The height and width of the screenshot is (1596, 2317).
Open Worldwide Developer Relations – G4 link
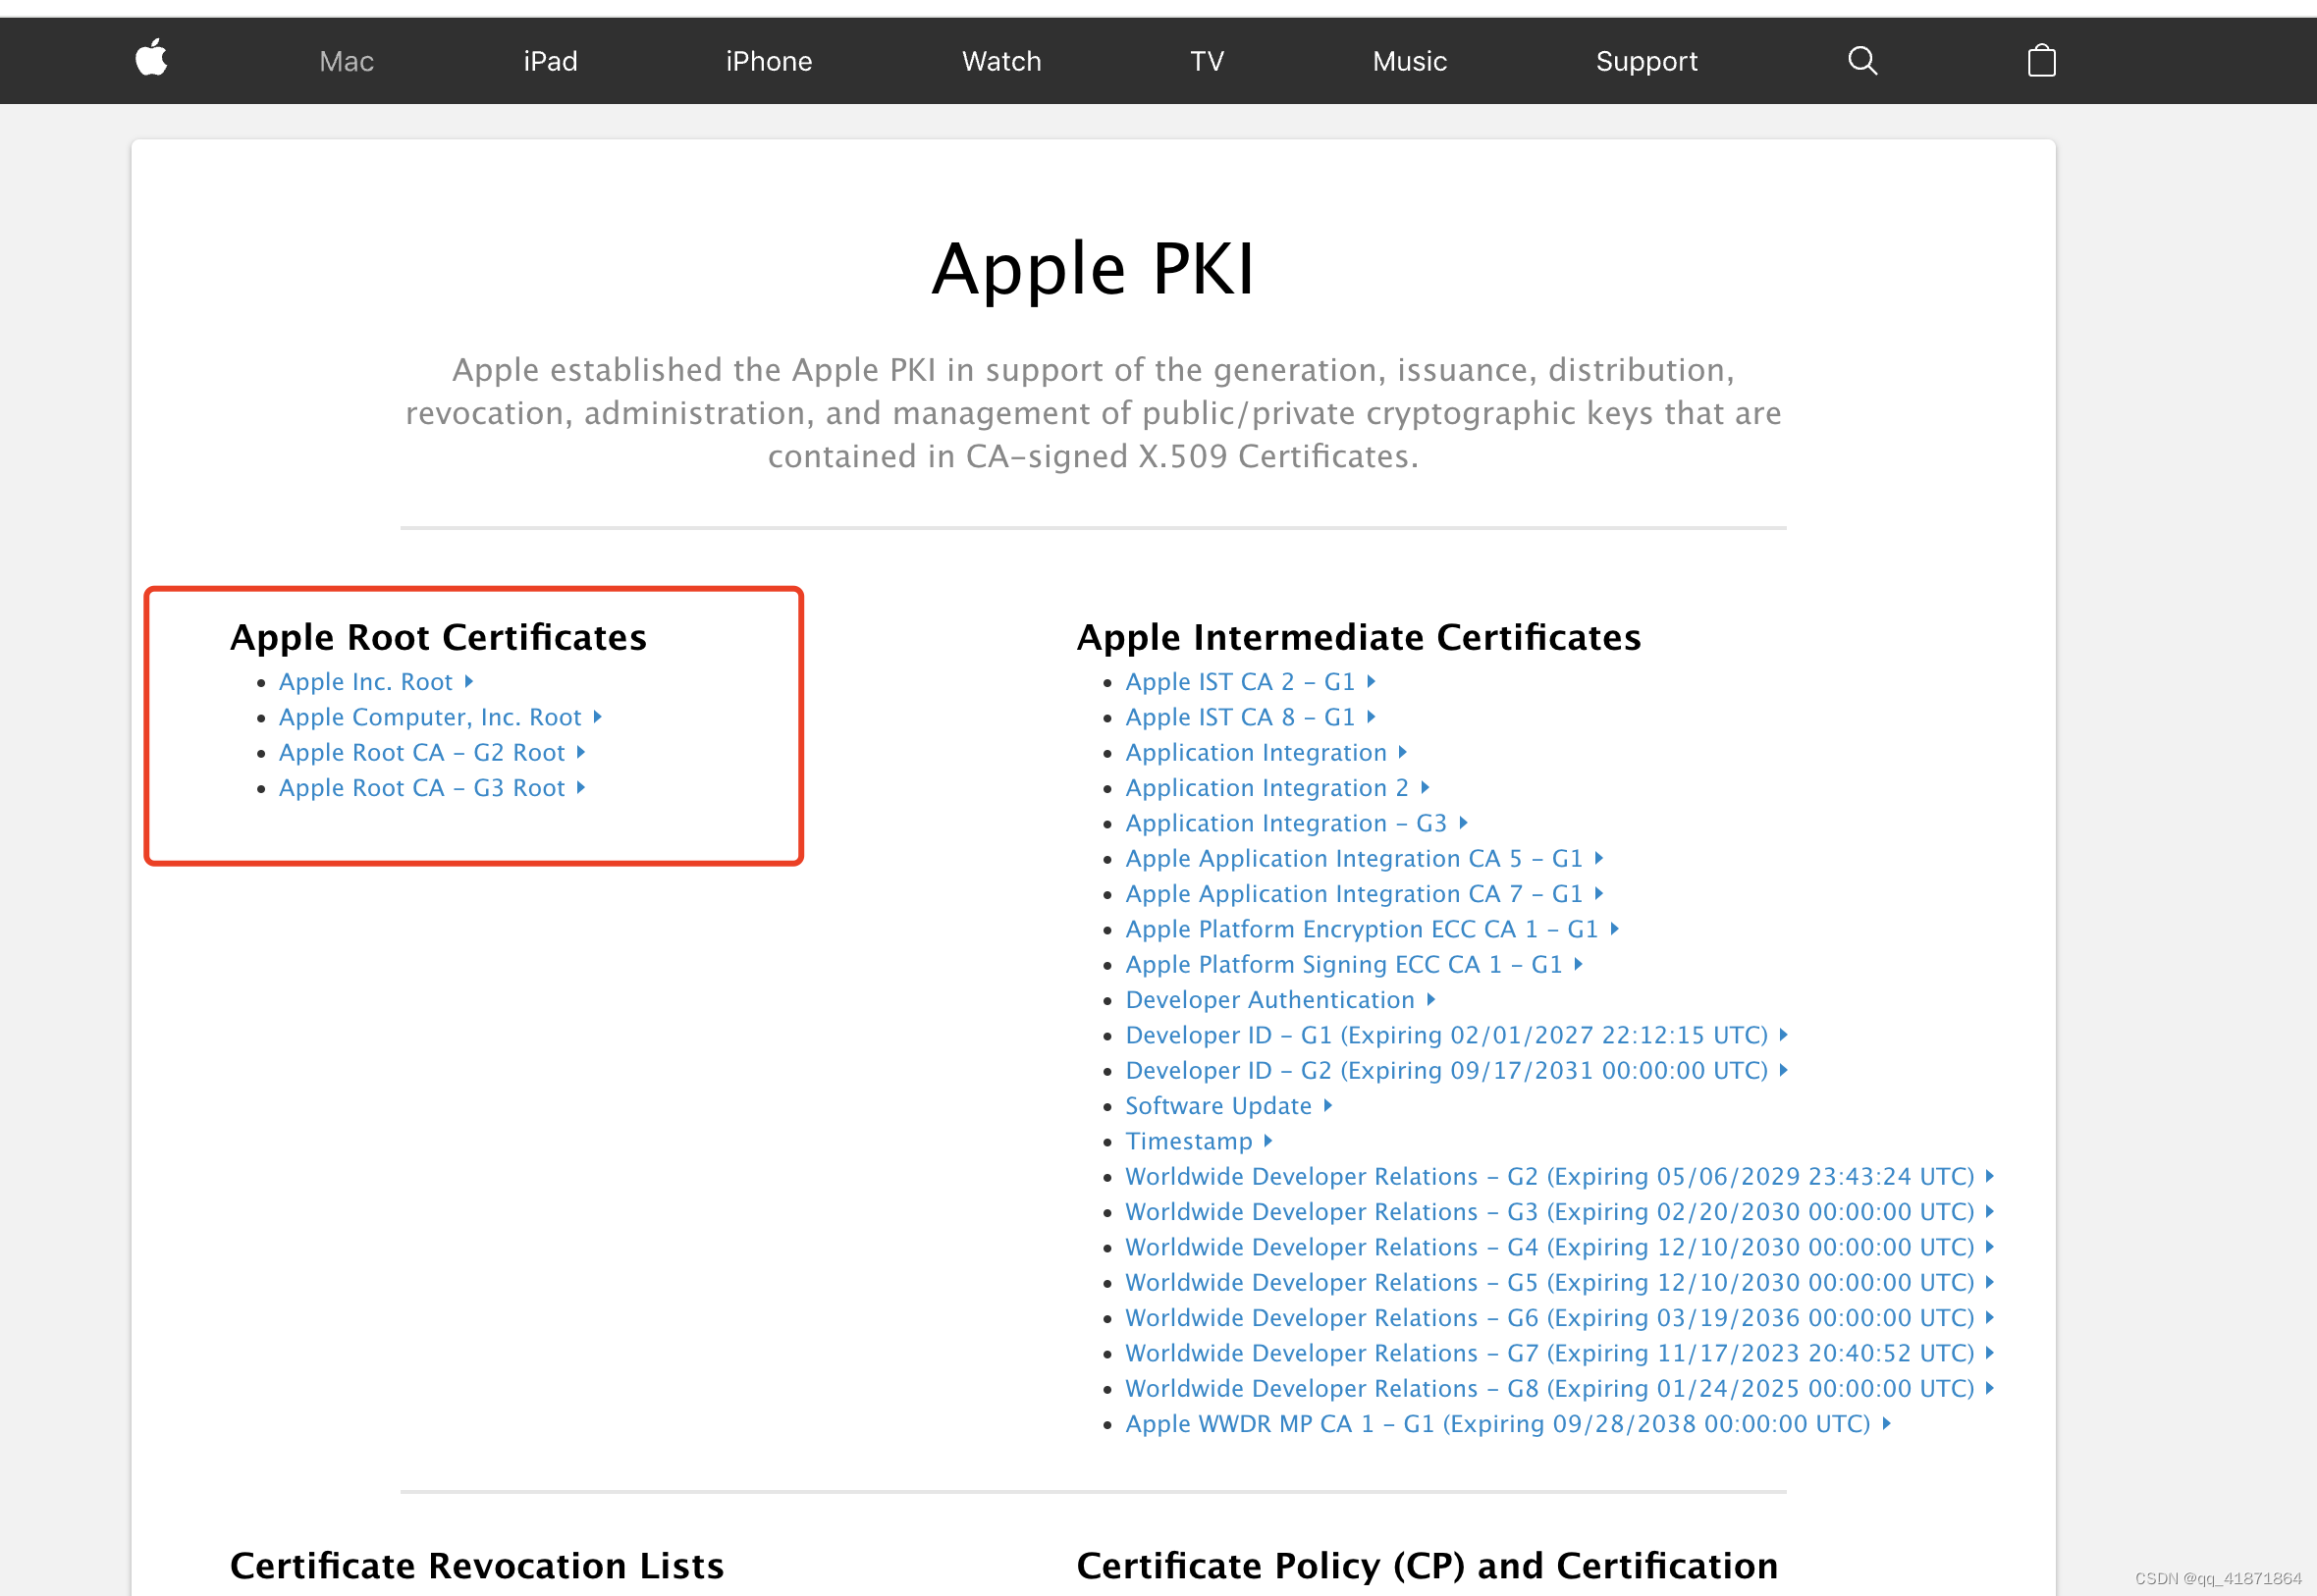pos(1560,1247)
